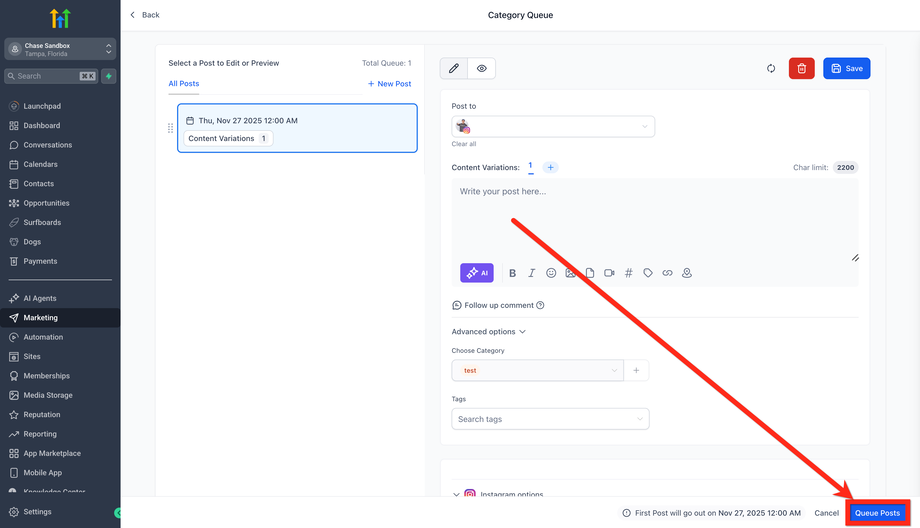Collapse the Advanced options section

coord(489,332)
